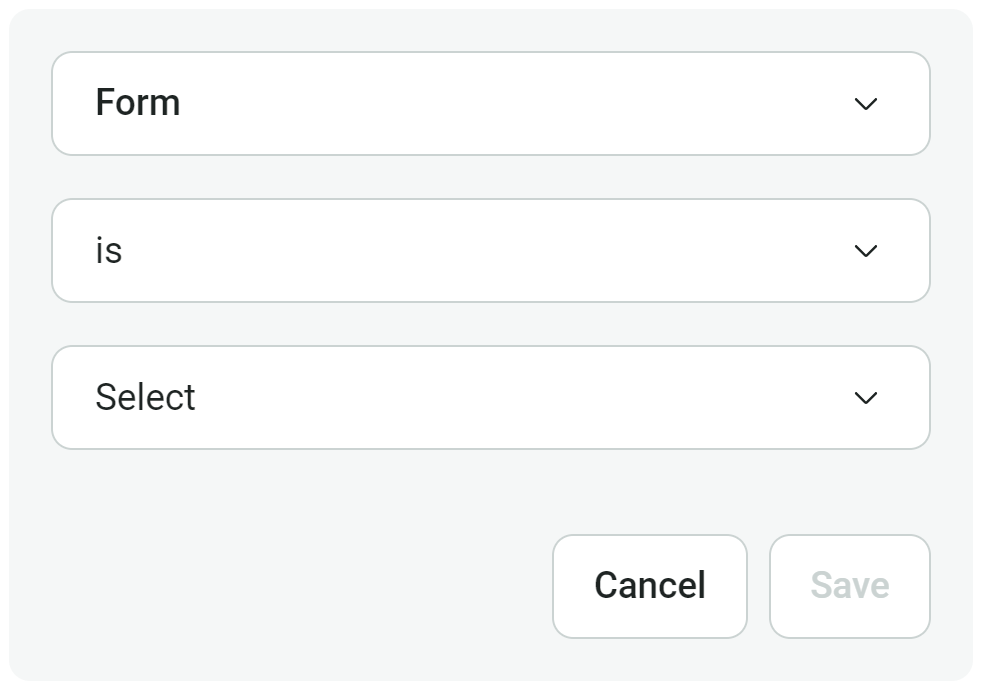
Task: Choose a value in the Select combo box
Action: pos(490,398)
